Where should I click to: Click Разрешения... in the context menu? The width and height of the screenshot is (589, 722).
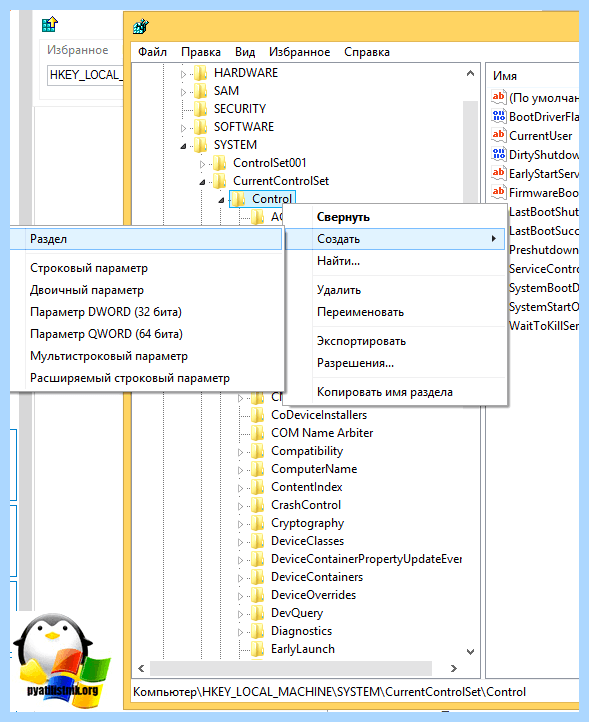click(x=396, y=363)
